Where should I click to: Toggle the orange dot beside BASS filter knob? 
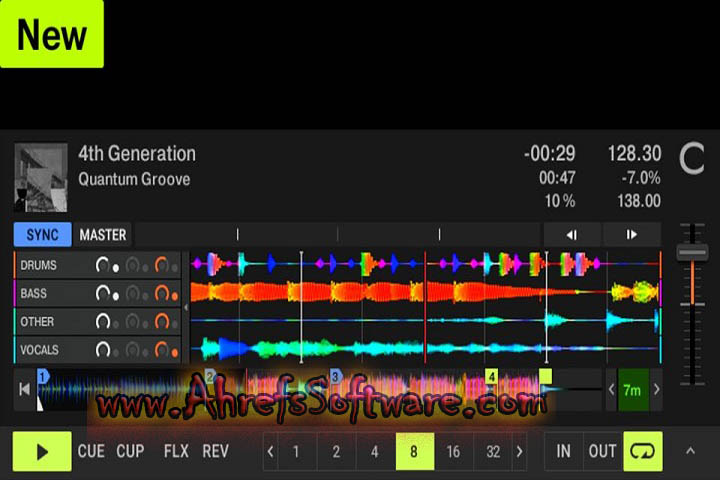174,296
